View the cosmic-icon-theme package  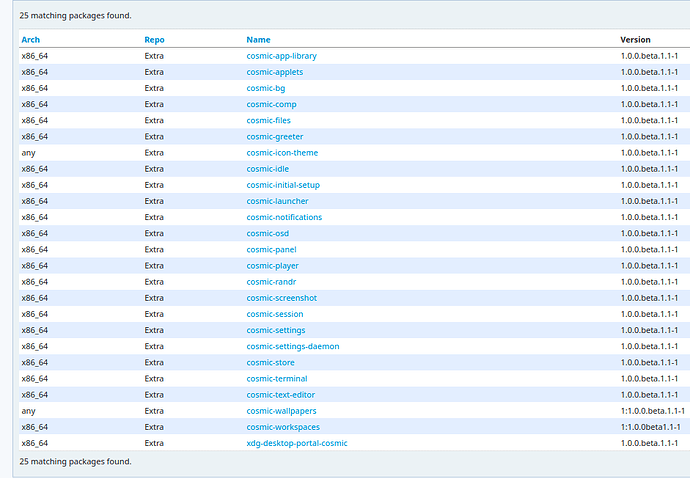(282, 153)
